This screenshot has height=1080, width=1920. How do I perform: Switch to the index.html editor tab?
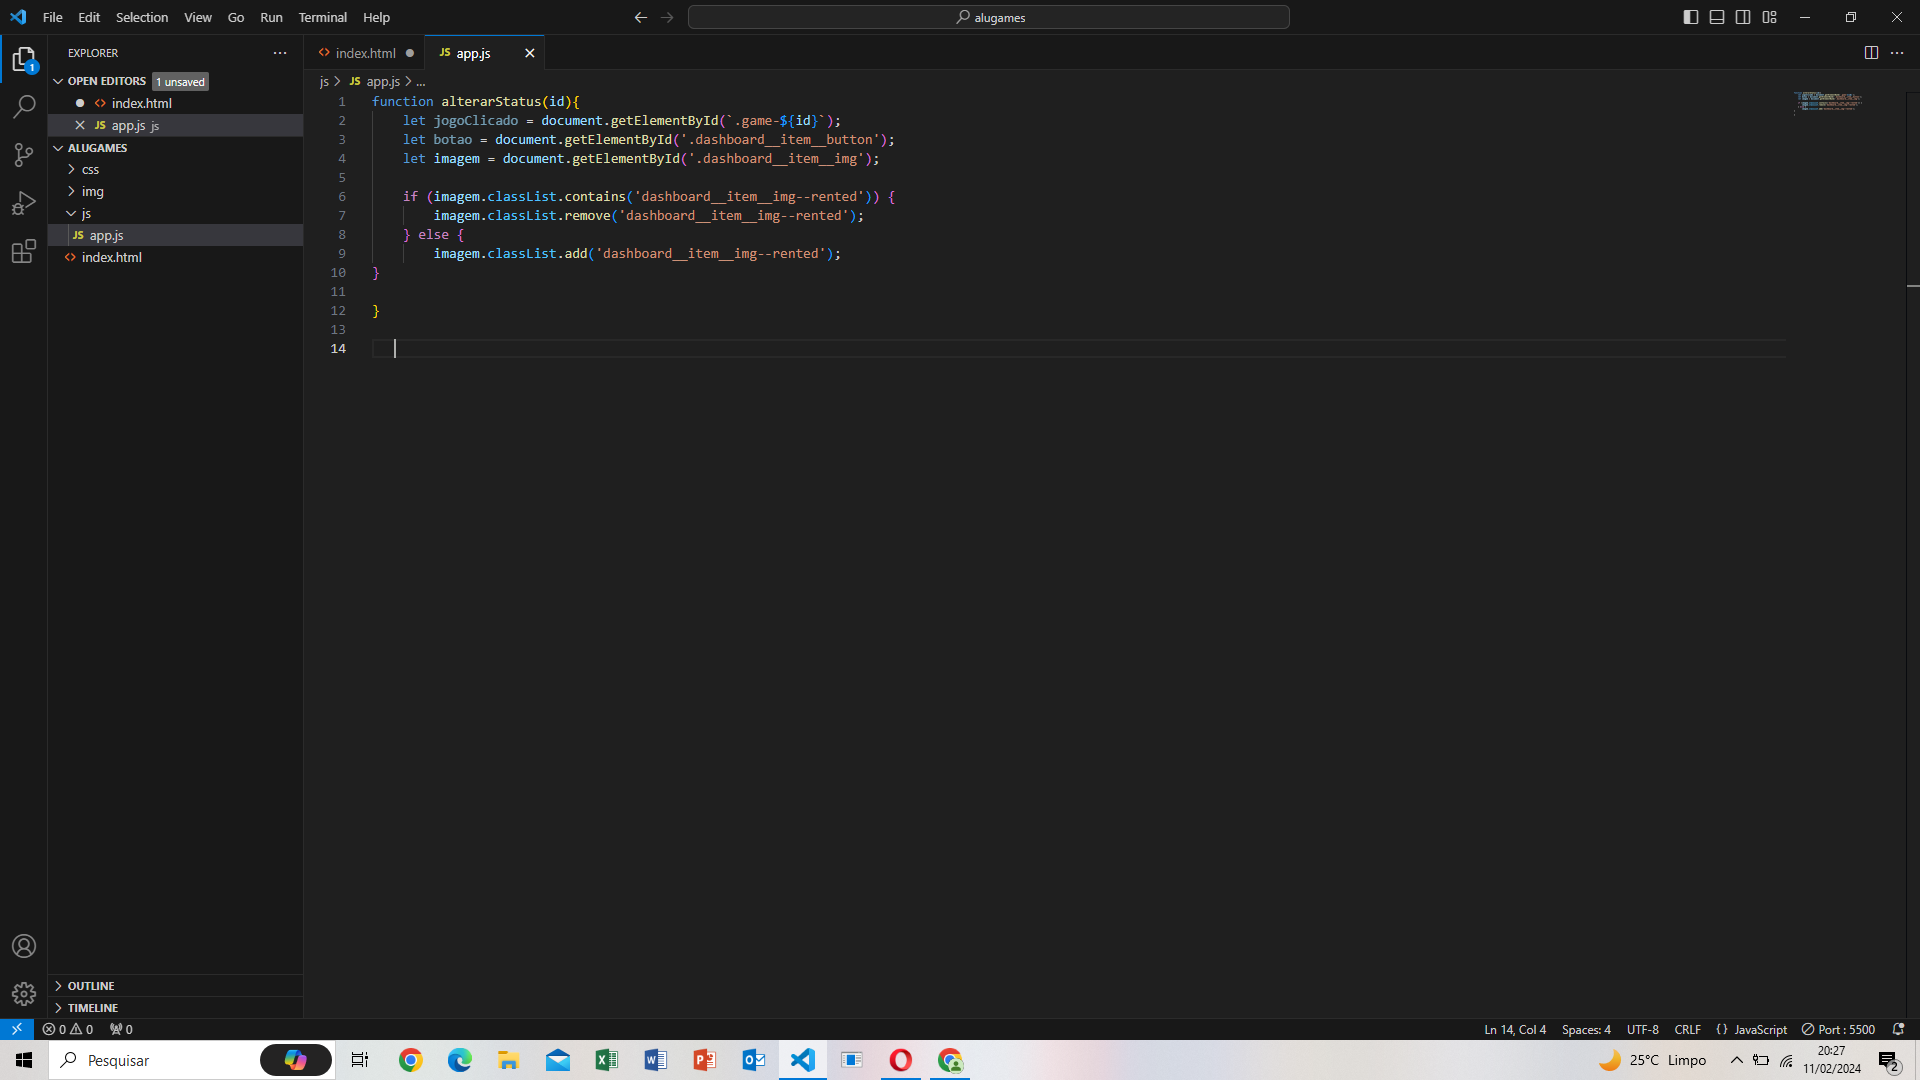tap(365, 53)
